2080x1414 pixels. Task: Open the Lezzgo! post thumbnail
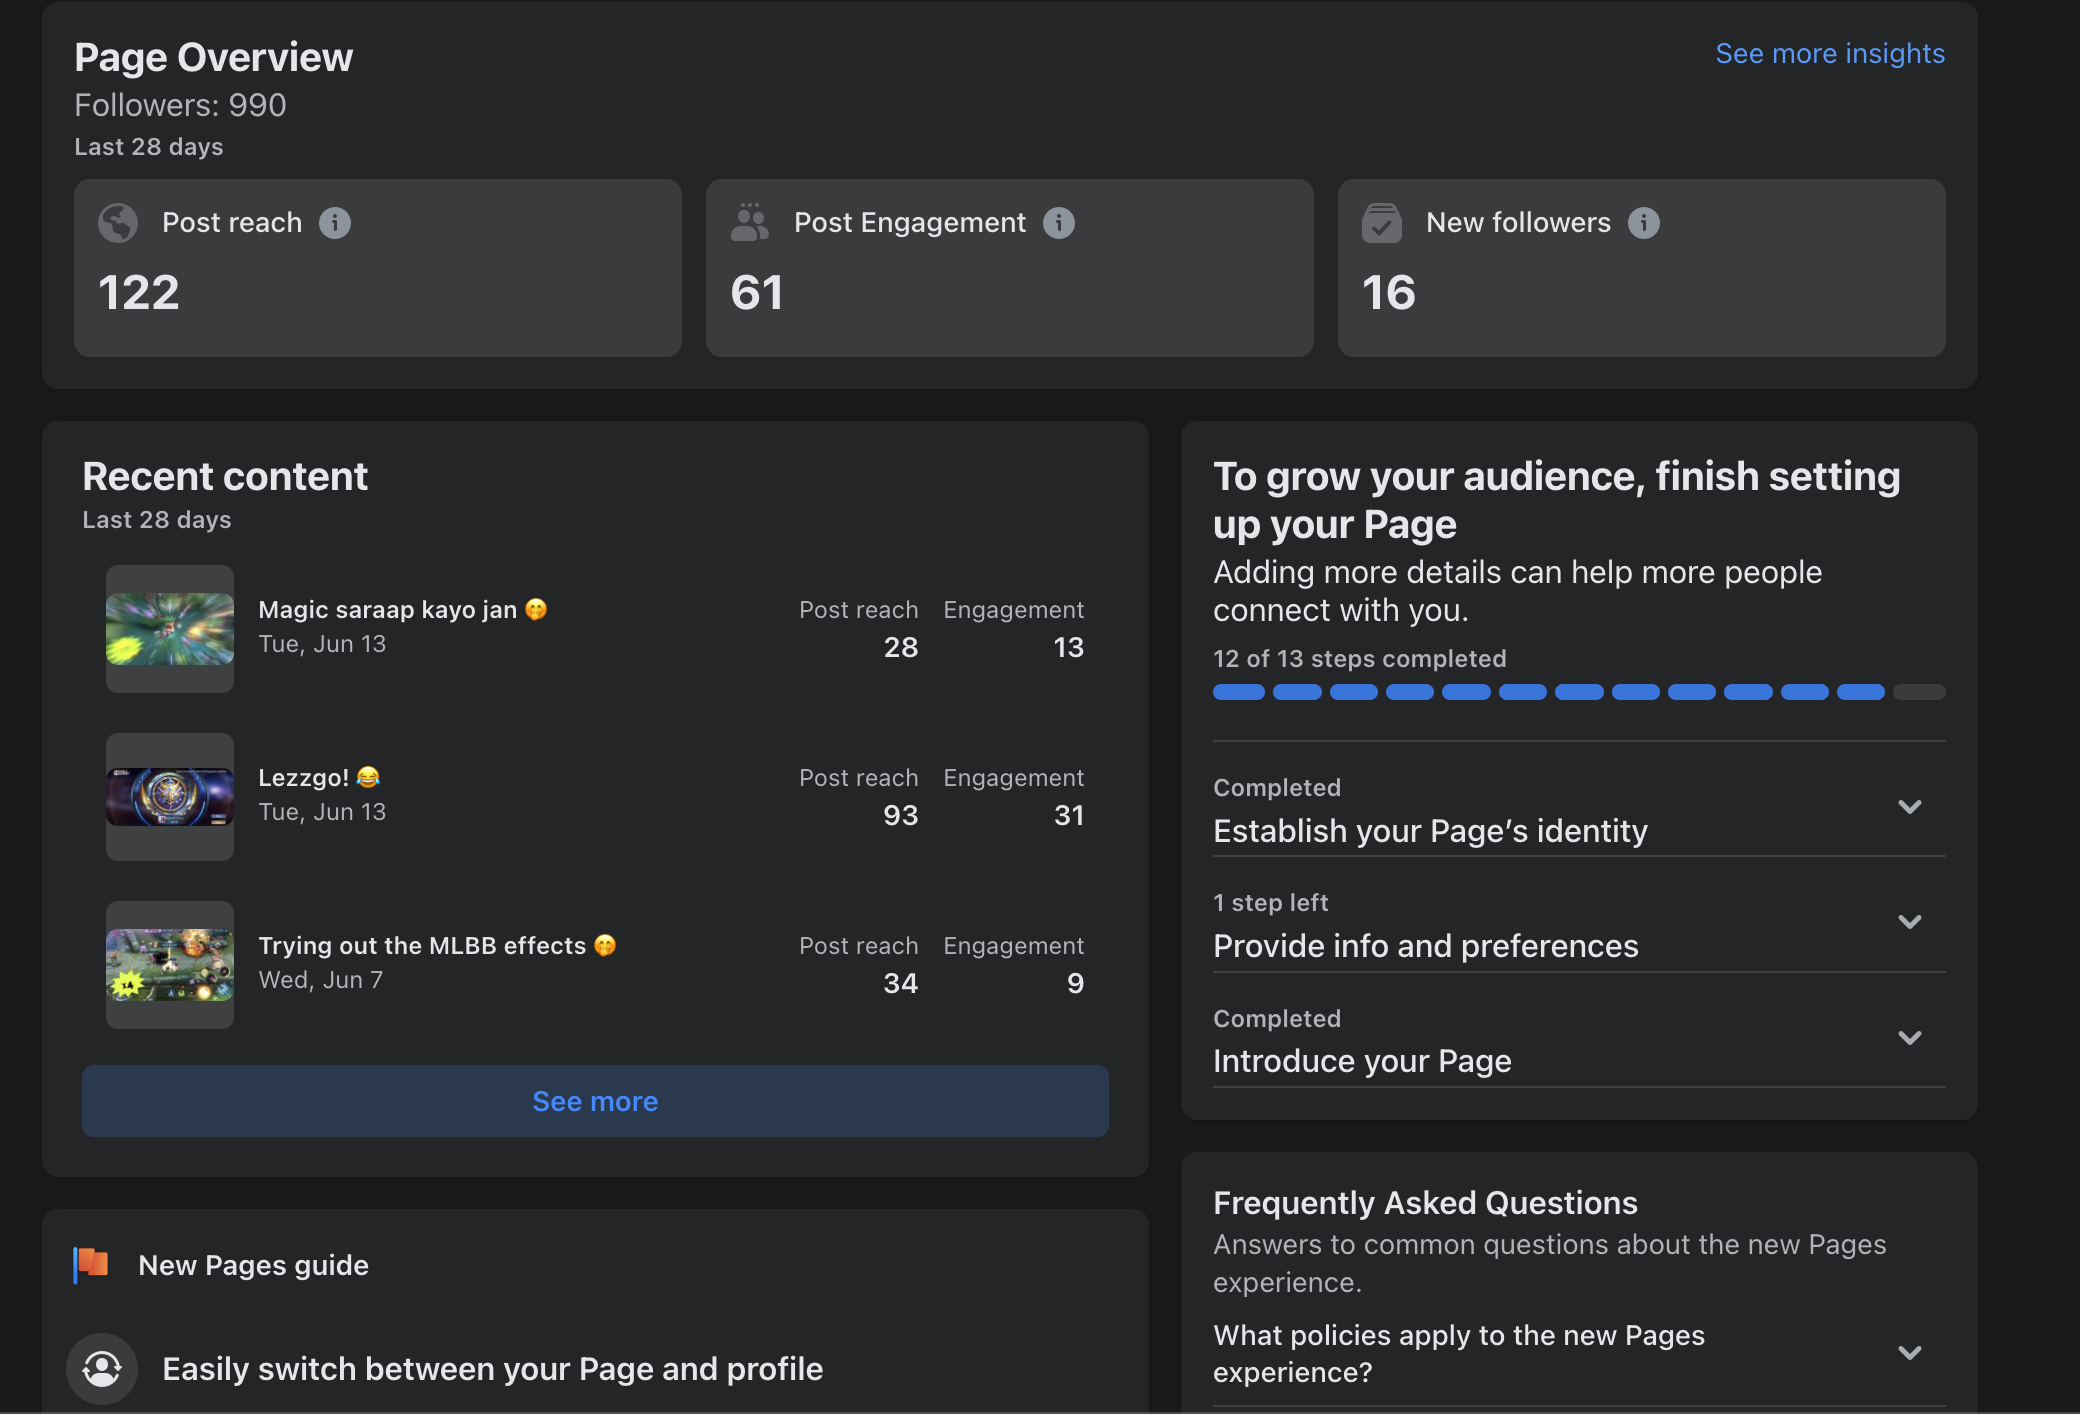[170, 797]
